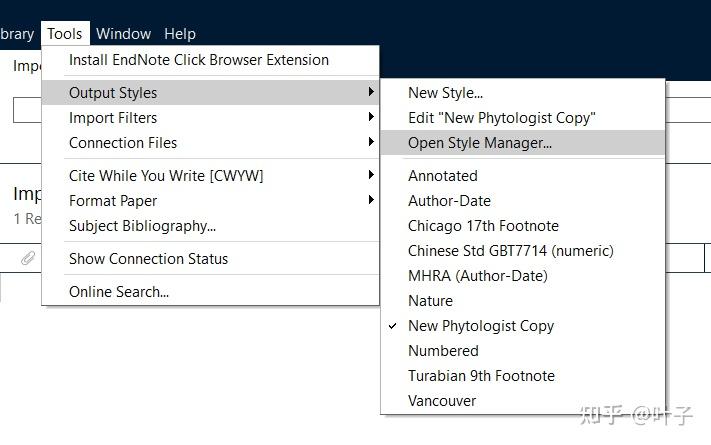Image resolution: width=711 pixels, height=445 pixels.
Task: Click the paperclip attachment column icon
Action: (28, 258)
